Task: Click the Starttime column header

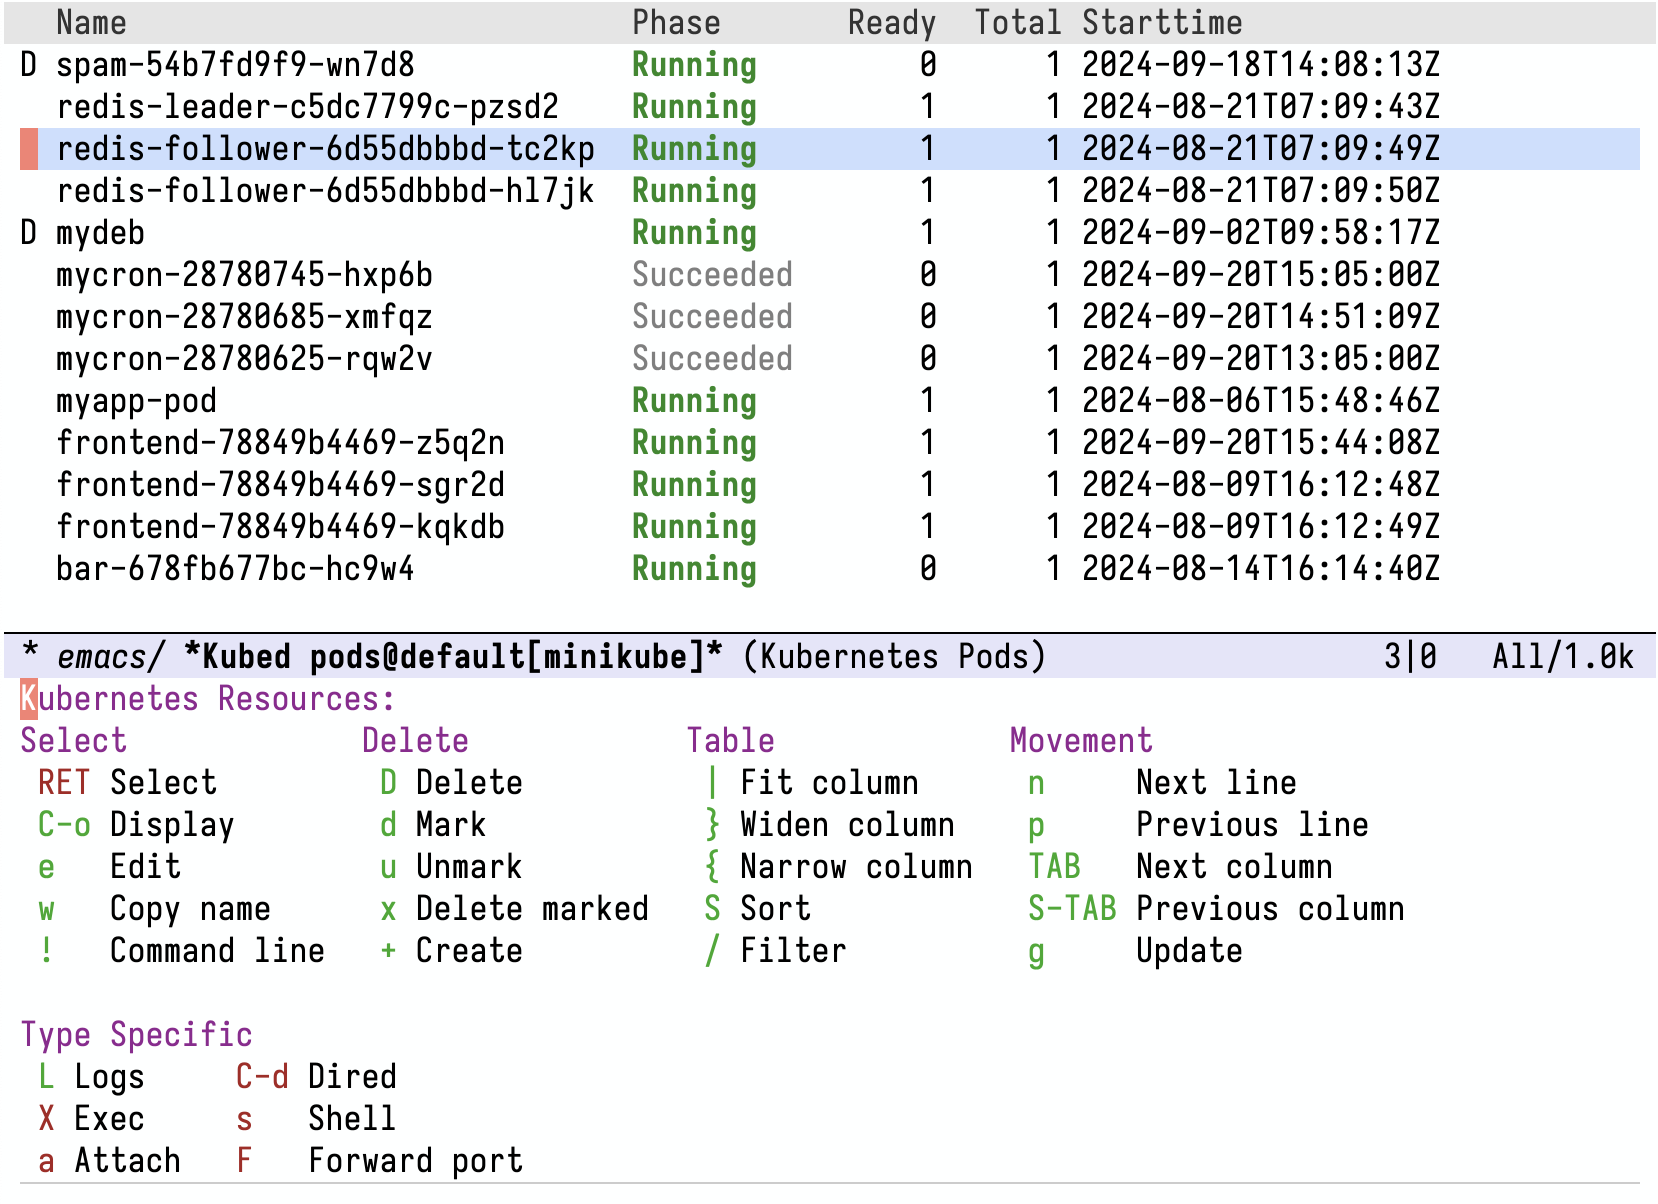Action: pyautogui.click(x=1162, y=23)
